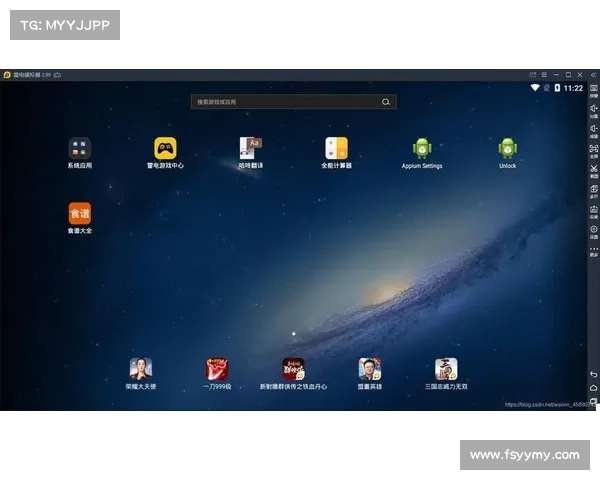Viewport: 600px width, 480px height.
Task: Click the magnifier search icon
Action: point(386,102)
